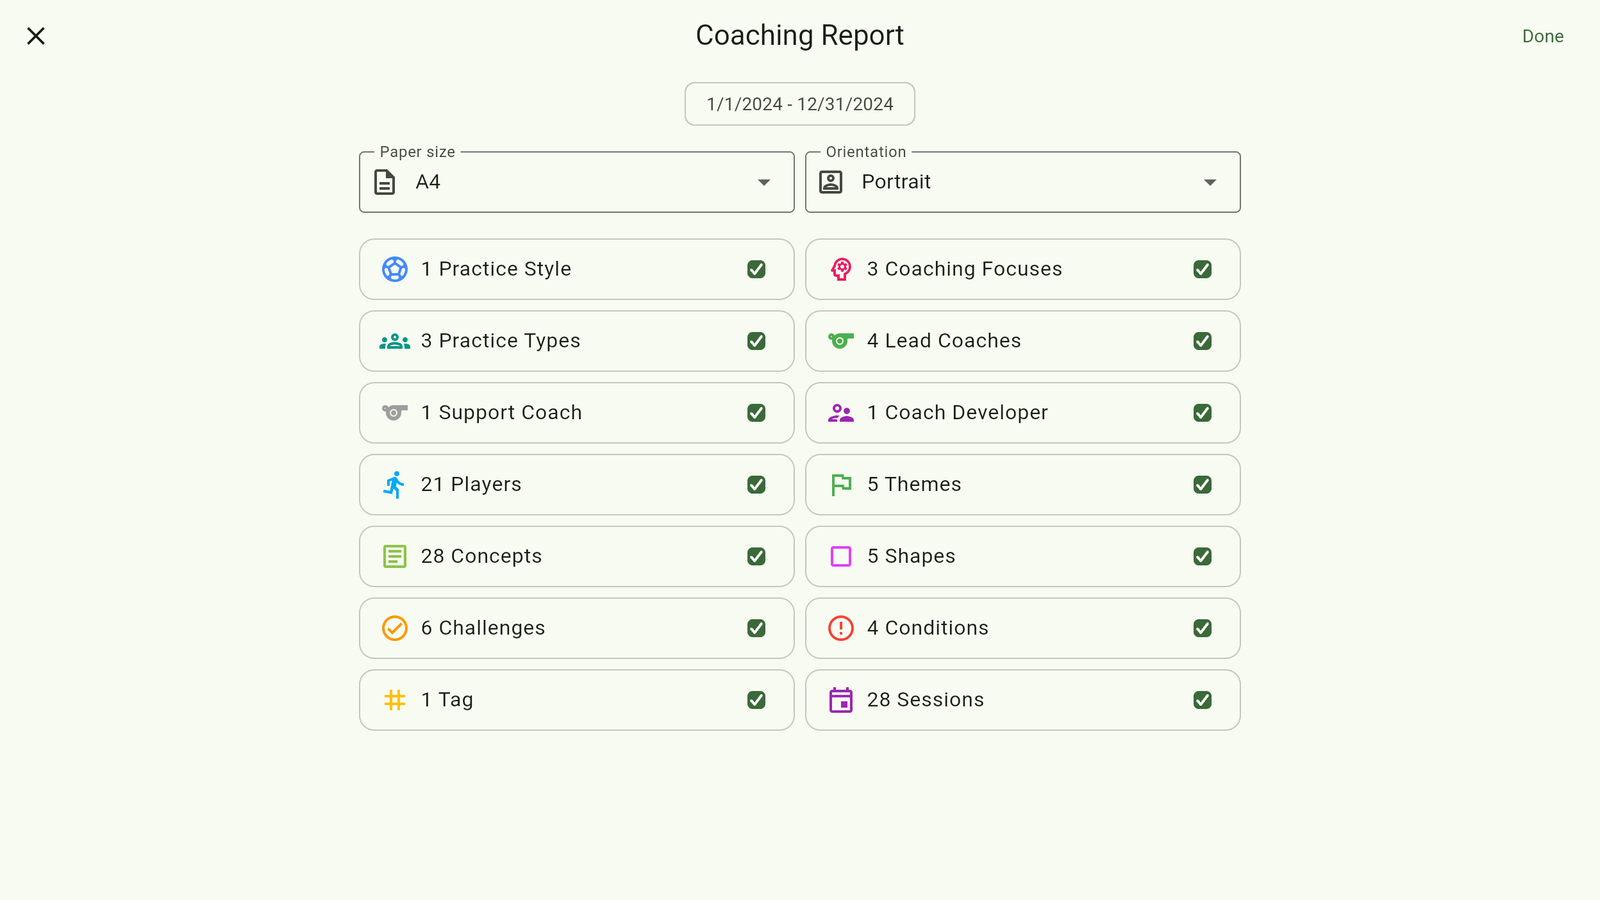Close the Coaching Report dialog
This screenshot has height=900, width=1600.
tap(36, 36)
